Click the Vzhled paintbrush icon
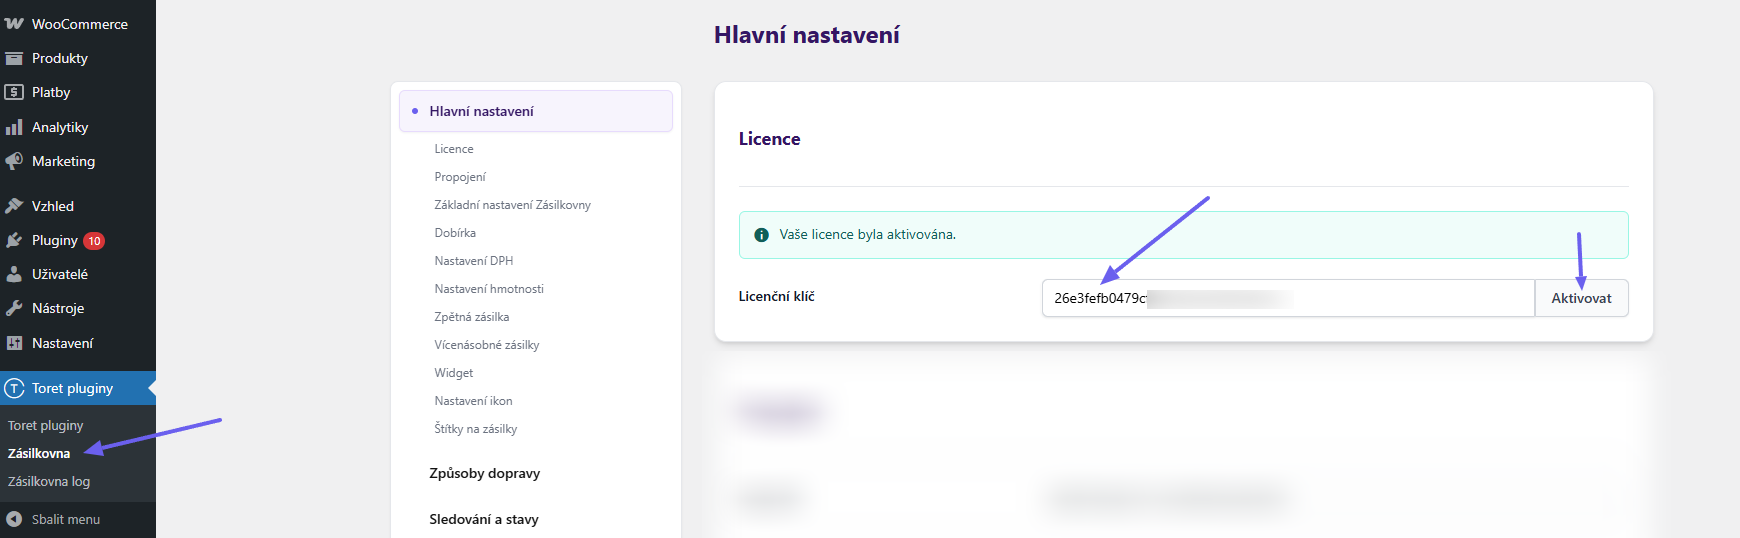 (14, 206)
